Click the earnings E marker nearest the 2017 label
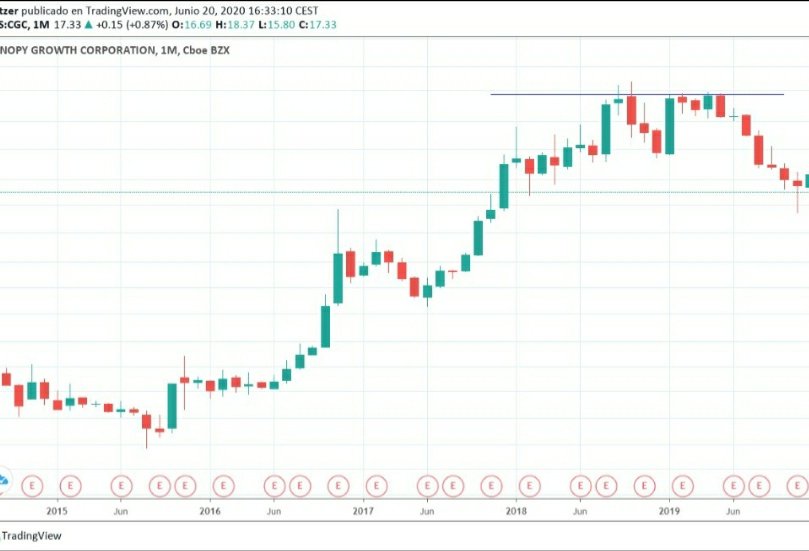Screen dimensions: 809x551 376,486
